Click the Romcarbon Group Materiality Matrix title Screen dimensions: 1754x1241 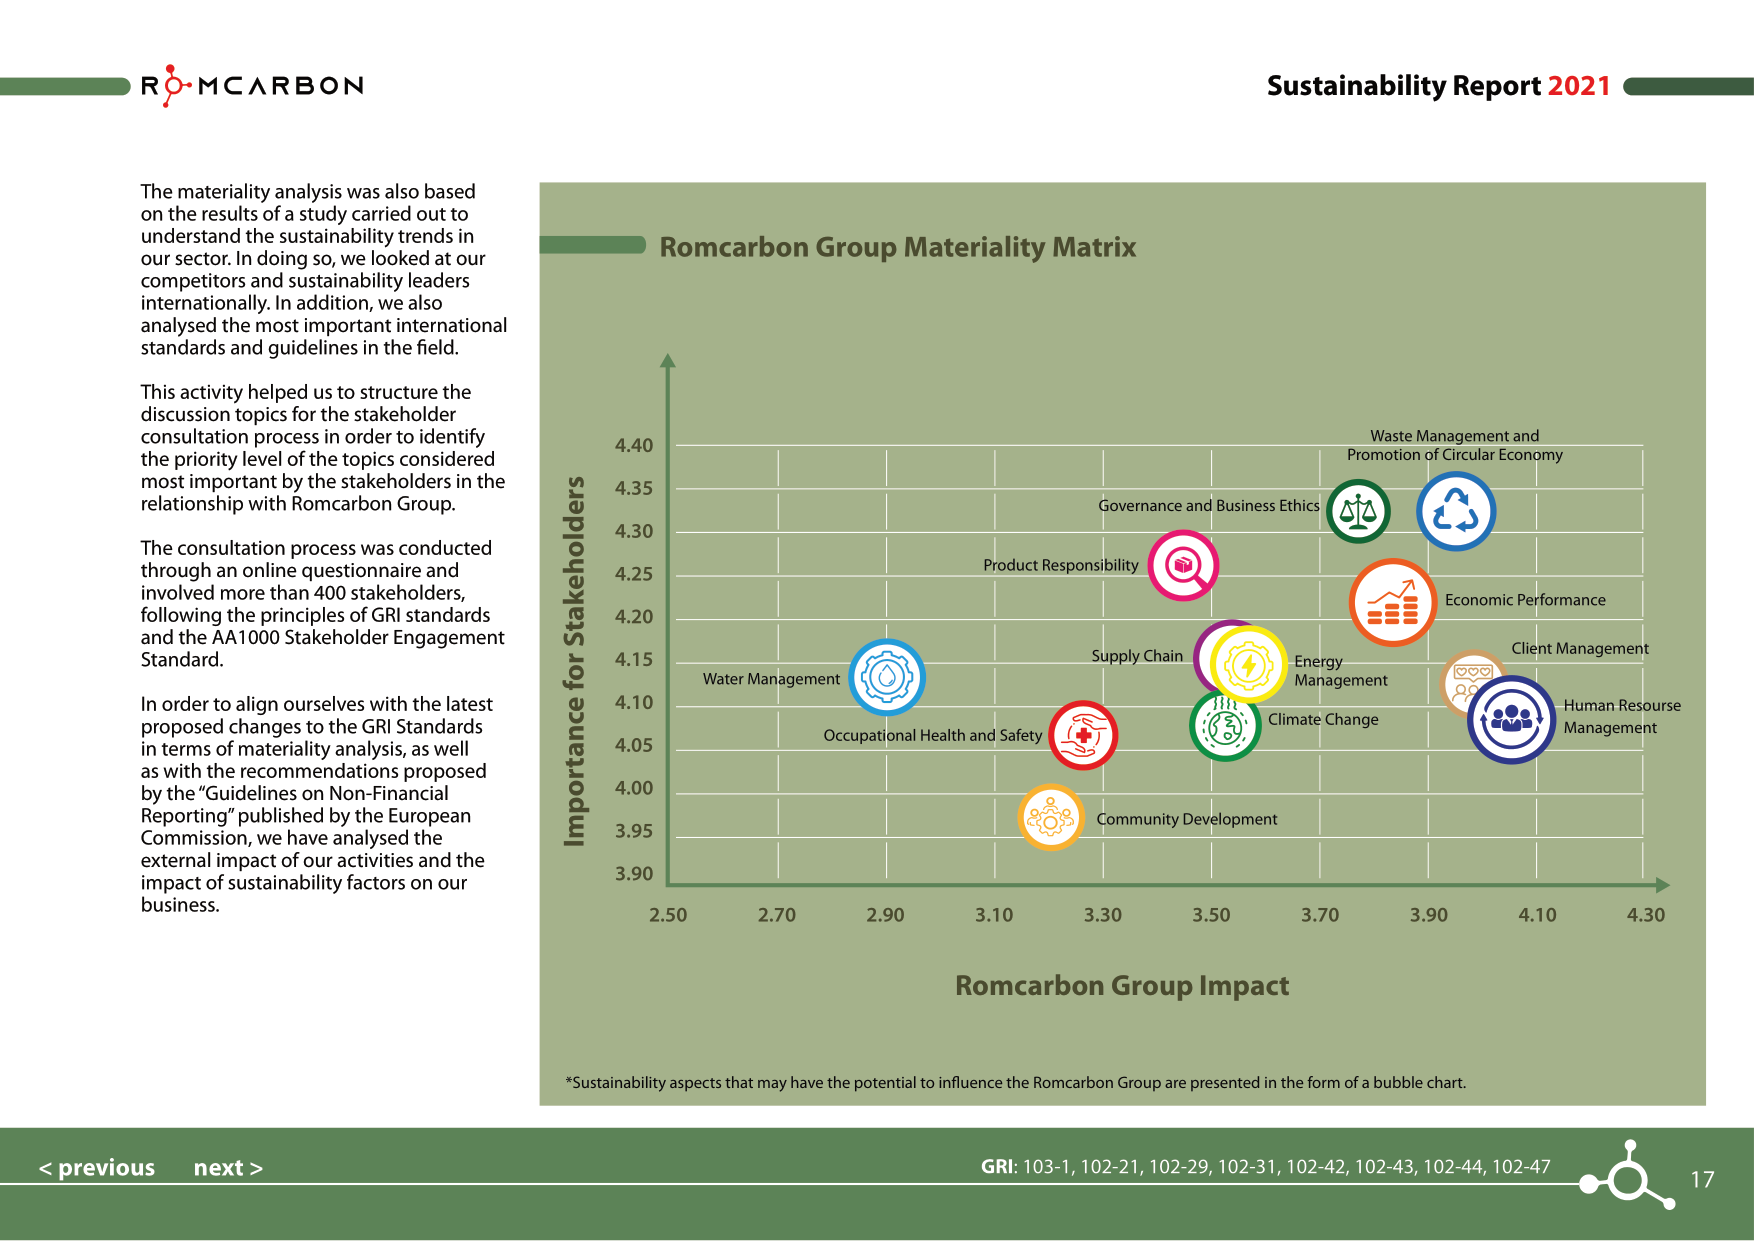(x=897, y=247)
